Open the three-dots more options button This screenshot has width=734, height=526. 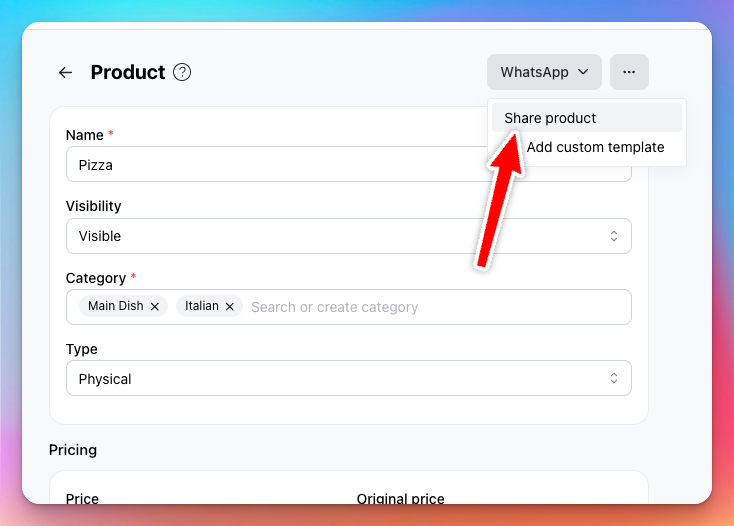tap(629, 72)
